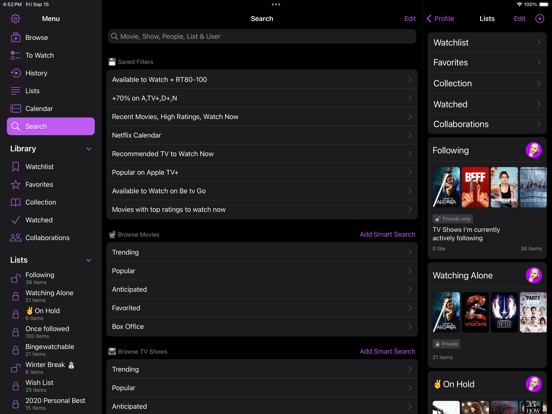The width and height of the screenshot is (552, 414).
Task: Tap the avatar on Following card
Action: (x=534, y=150)
